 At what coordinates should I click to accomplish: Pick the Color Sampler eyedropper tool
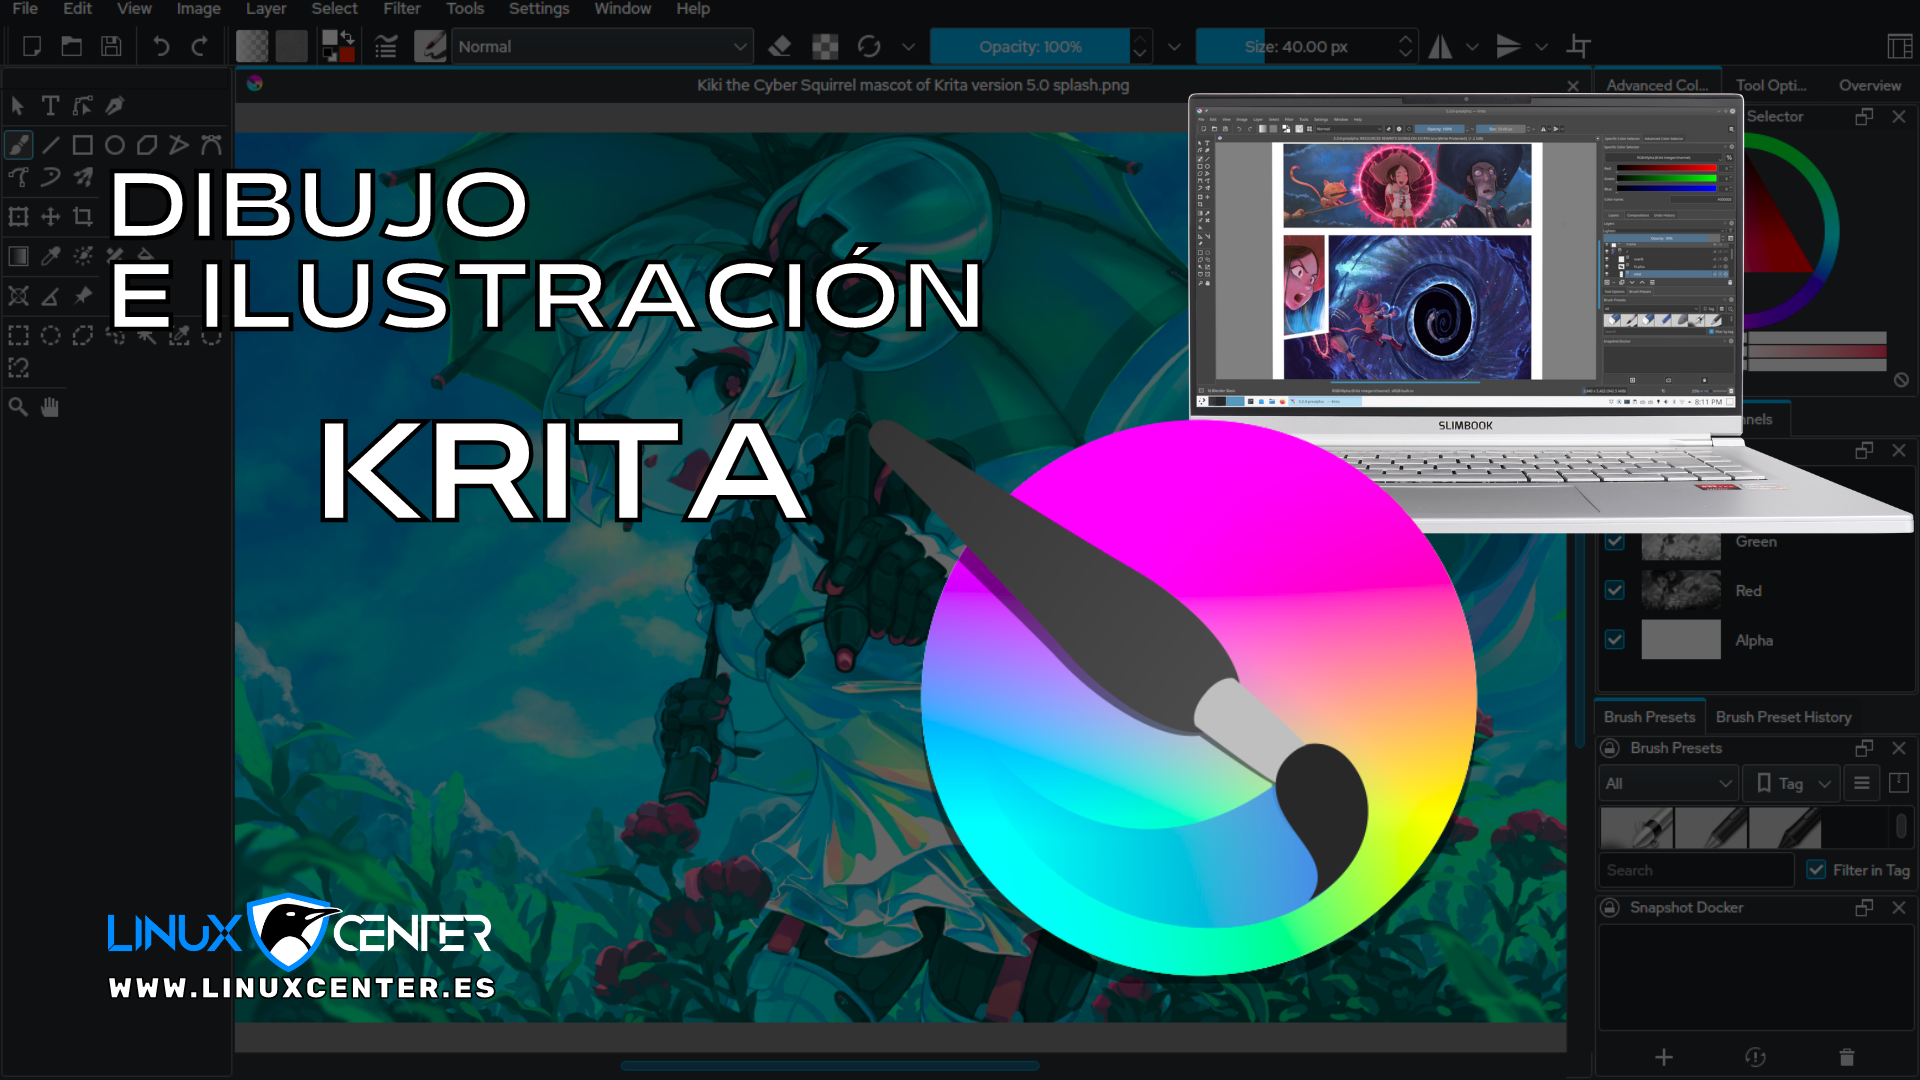[50, 256]
